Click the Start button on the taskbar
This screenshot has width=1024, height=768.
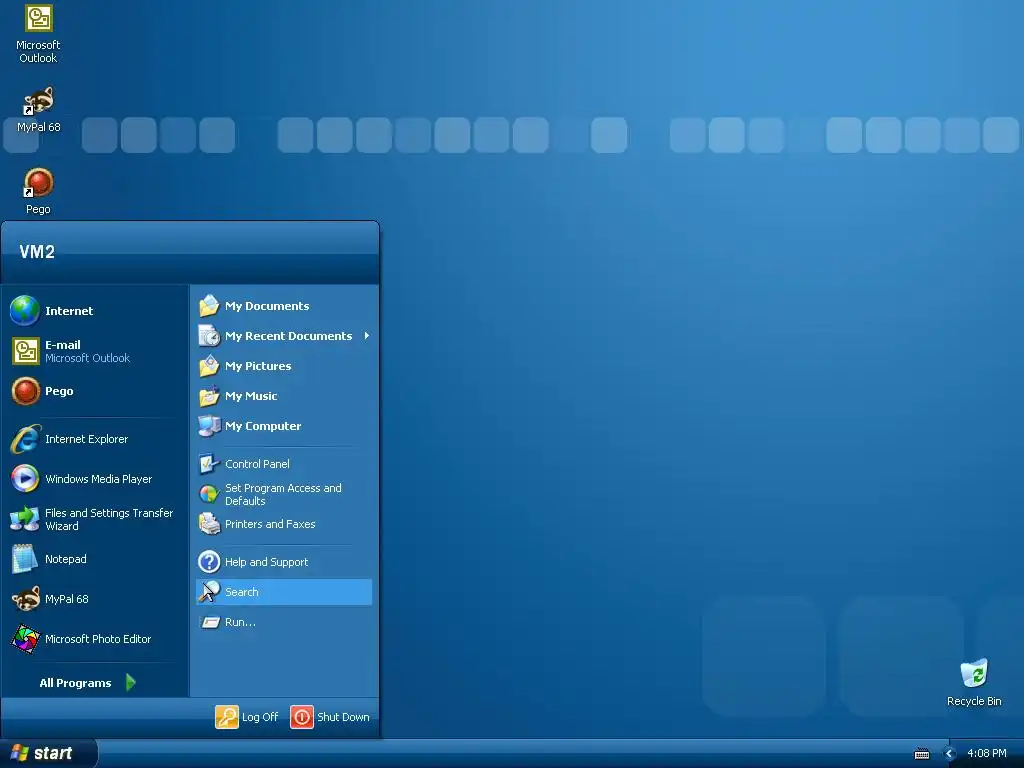coord(48,753)
